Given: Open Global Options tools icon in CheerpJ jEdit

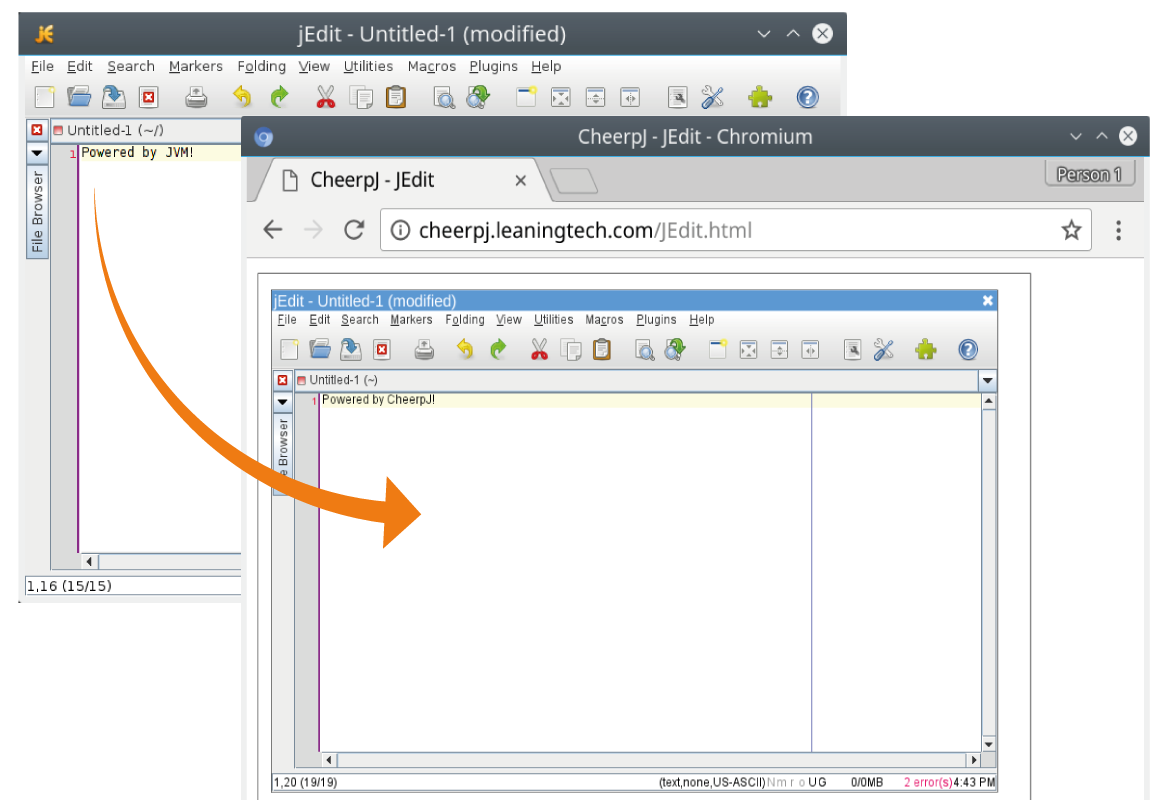Looking at the screenshot, I should 883,350.
